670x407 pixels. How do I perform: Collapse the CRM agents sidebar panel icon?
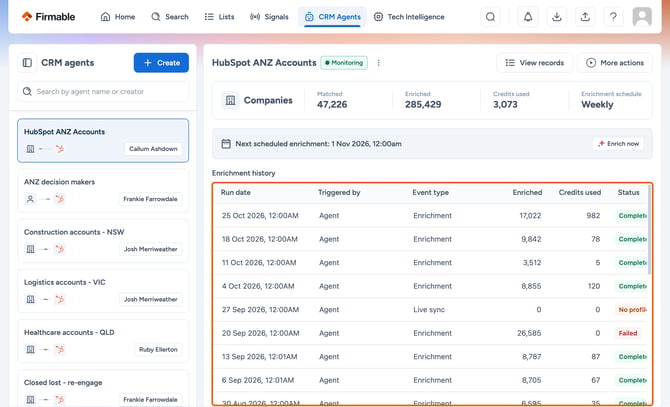[27, 63]
